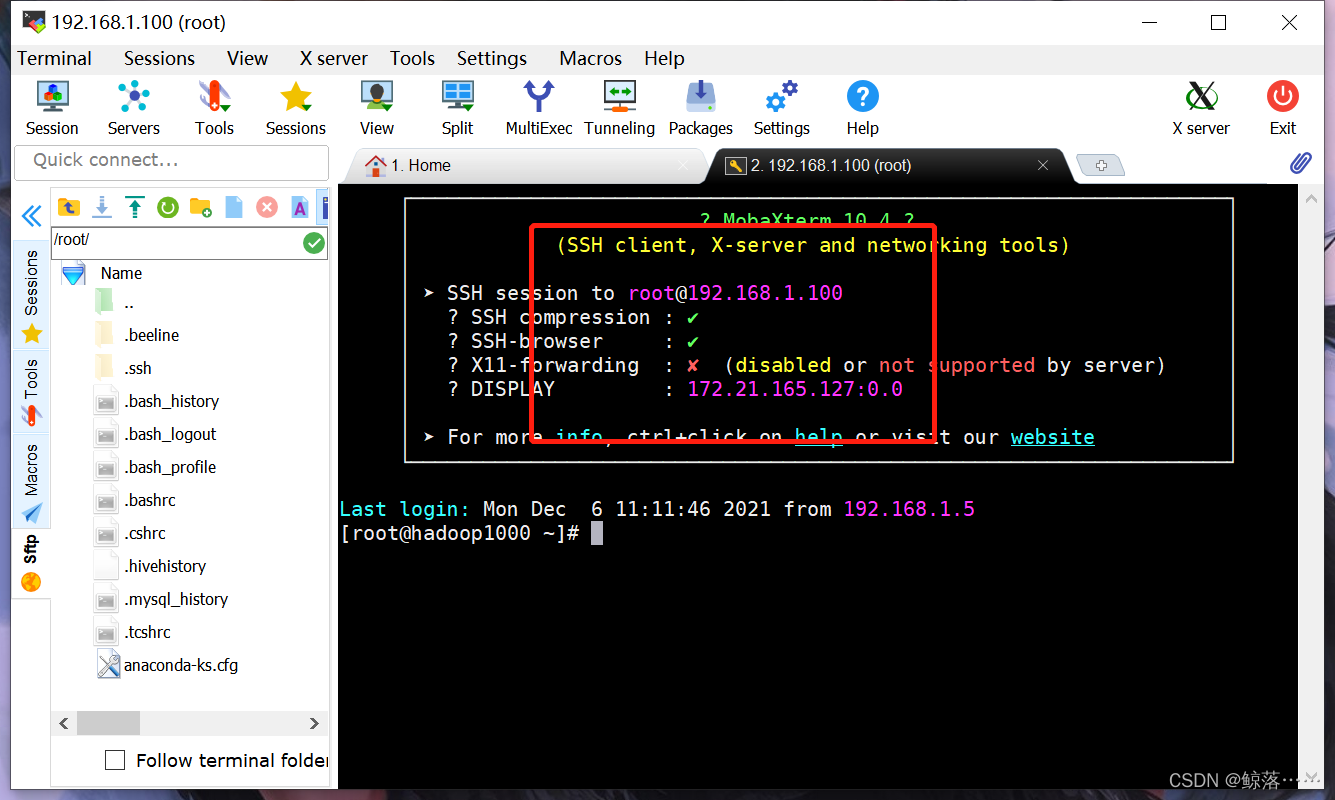1335x800 pixels.
Task: Open the Help toolbar icon
Action: (x=862, y=108)
